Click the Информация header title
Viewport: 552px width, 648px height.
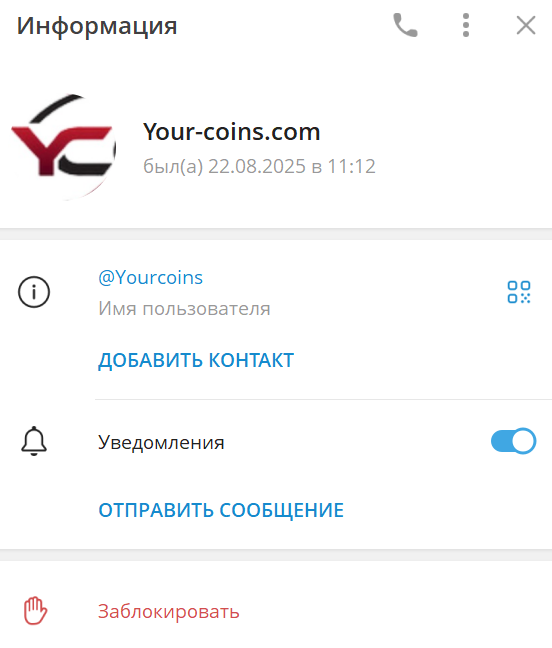pyautogui.click(x=97, y=26)
